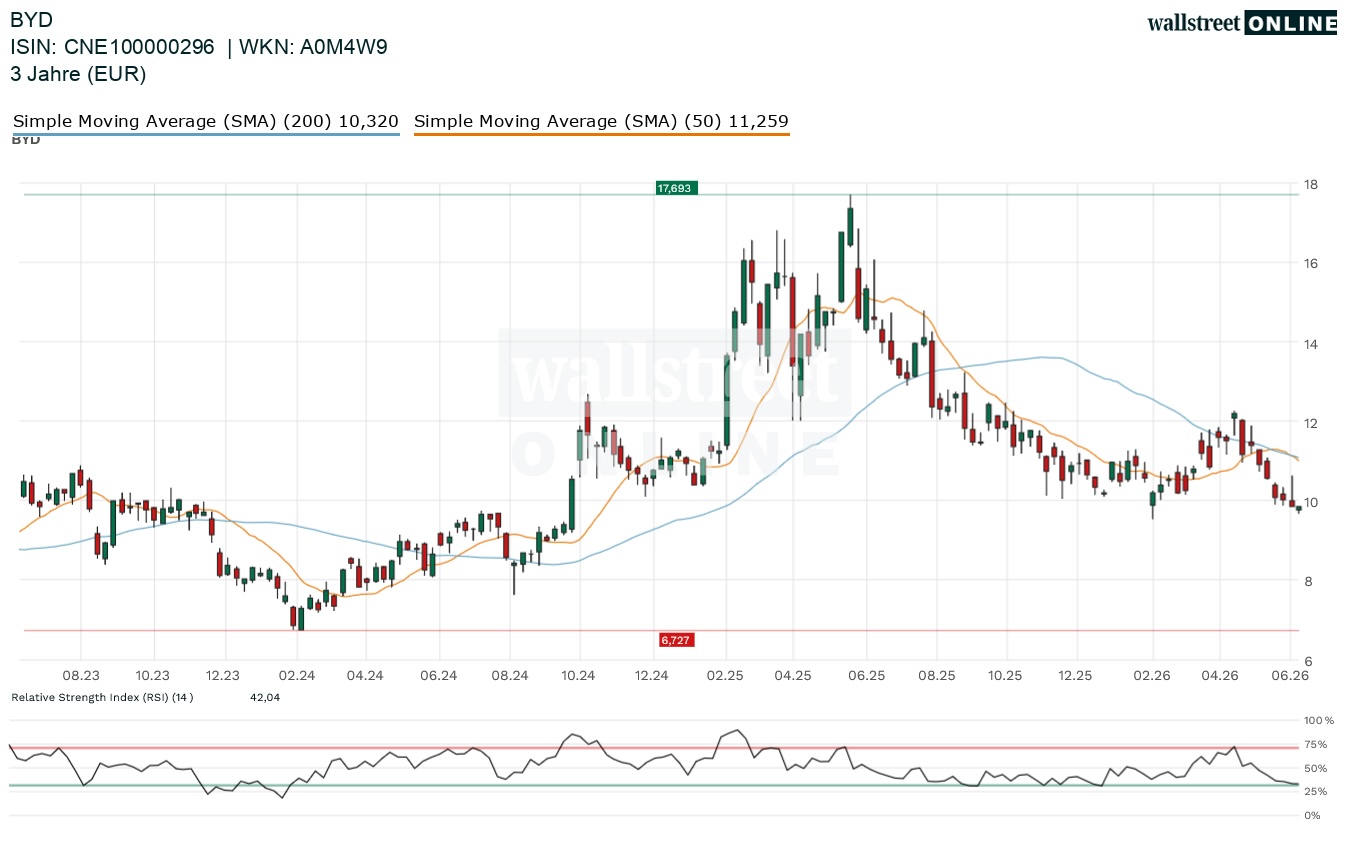Select the SMA (200) legend entry

click(x=206, y=122)
